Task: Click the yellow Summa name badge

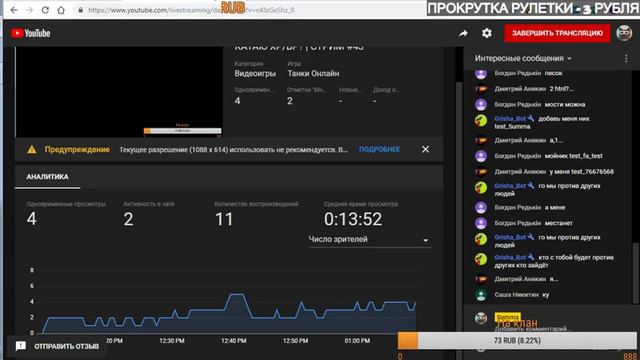Action: click(507, 317)
